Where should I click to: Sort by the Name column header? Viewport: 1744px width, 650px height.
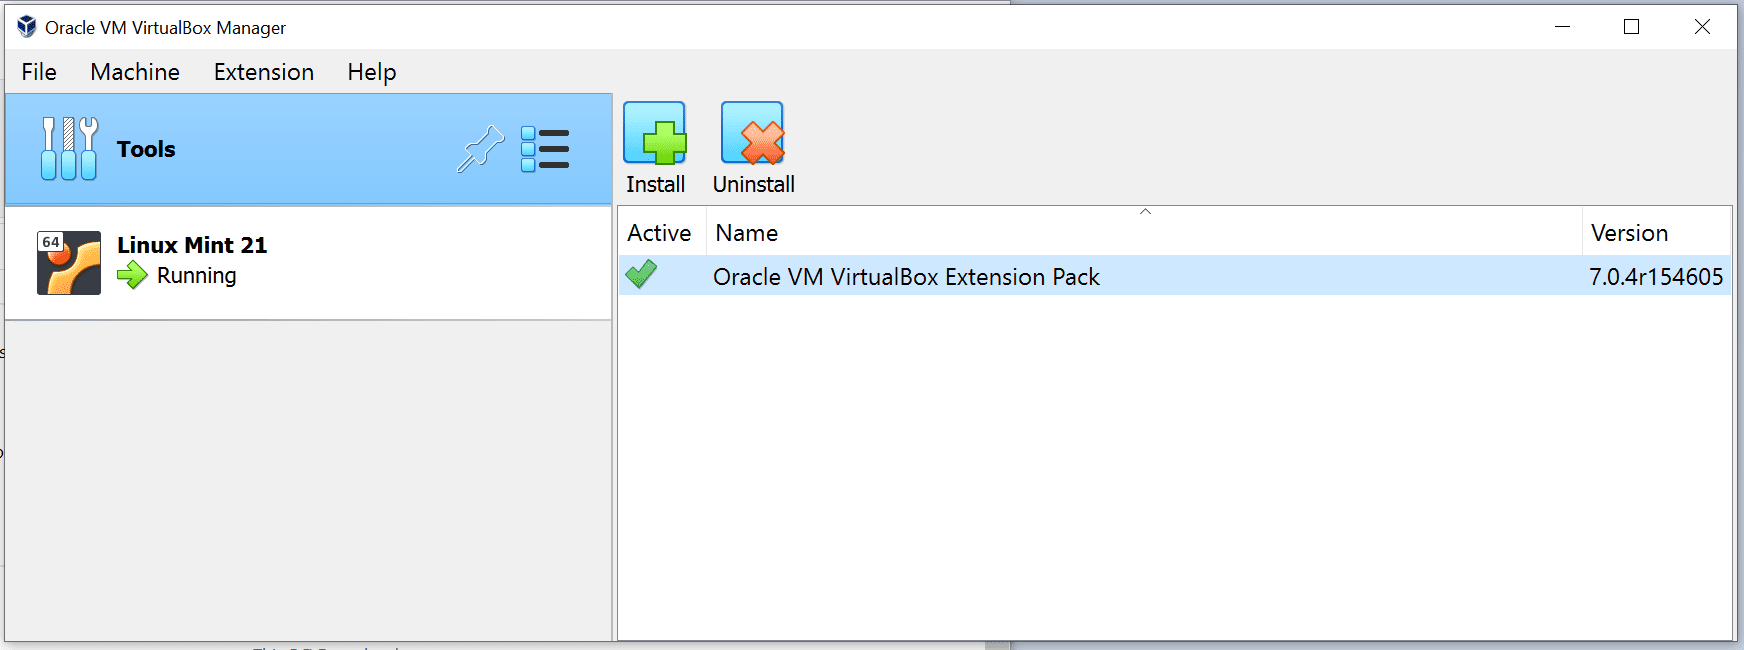click(1144, 233)
